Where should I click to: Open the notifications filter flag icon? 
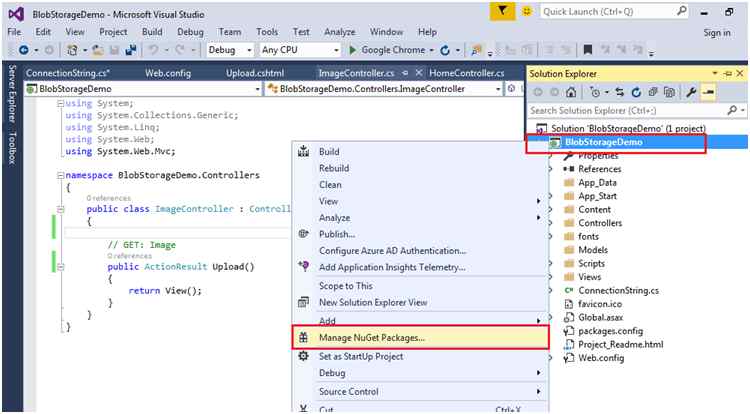[502, 11]
